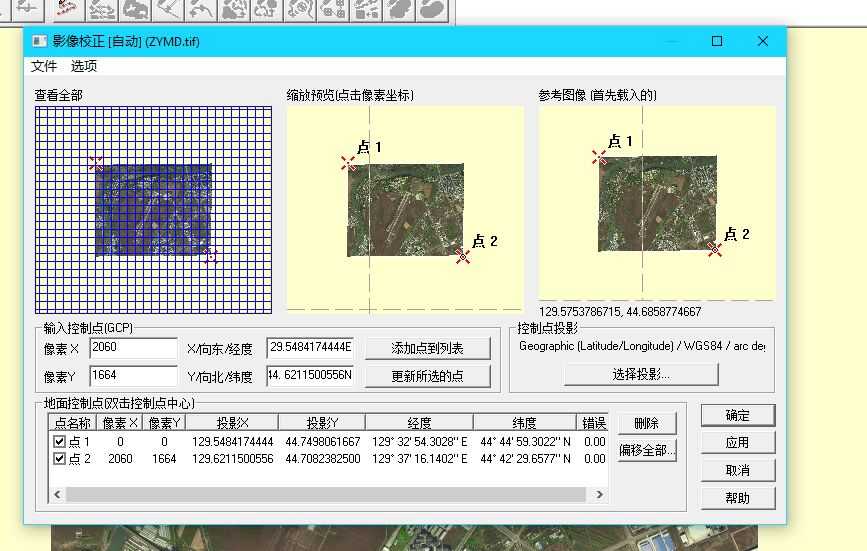Image resolution: width=867 pixels, height=551 pixels.
Task: Click the 点 1 marker in zoom preview
Action: 348,163
